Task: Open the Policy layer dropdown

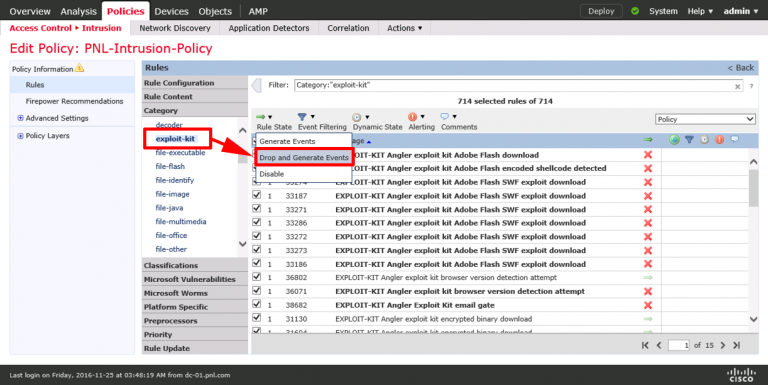Action: [705, 119]
